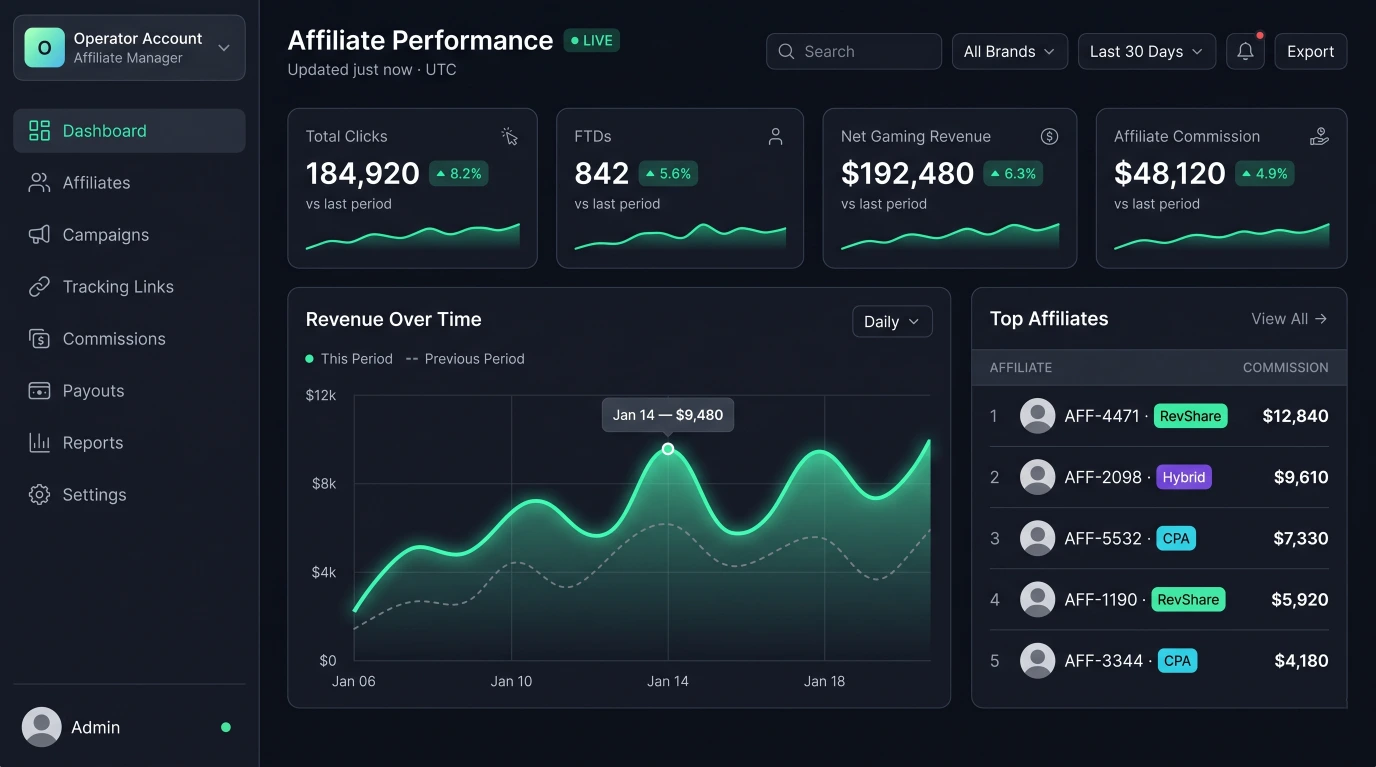This screenshot has width=1376, height=767.
Task: Click the Affiliates people icon in sidebar
Action: click(x=39, y=183)
